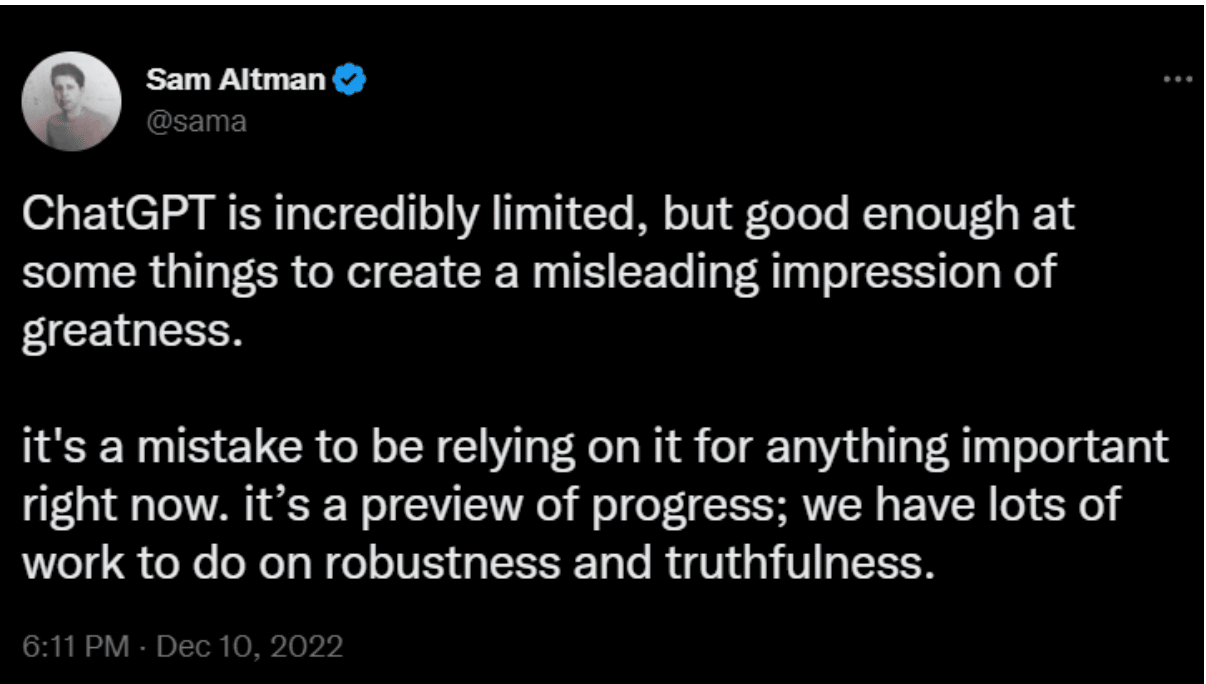Screen dimensions: 1206x684
Task: Open Sam Altman's profile picture
Action: pyautogui.click(x=71, y=101)
